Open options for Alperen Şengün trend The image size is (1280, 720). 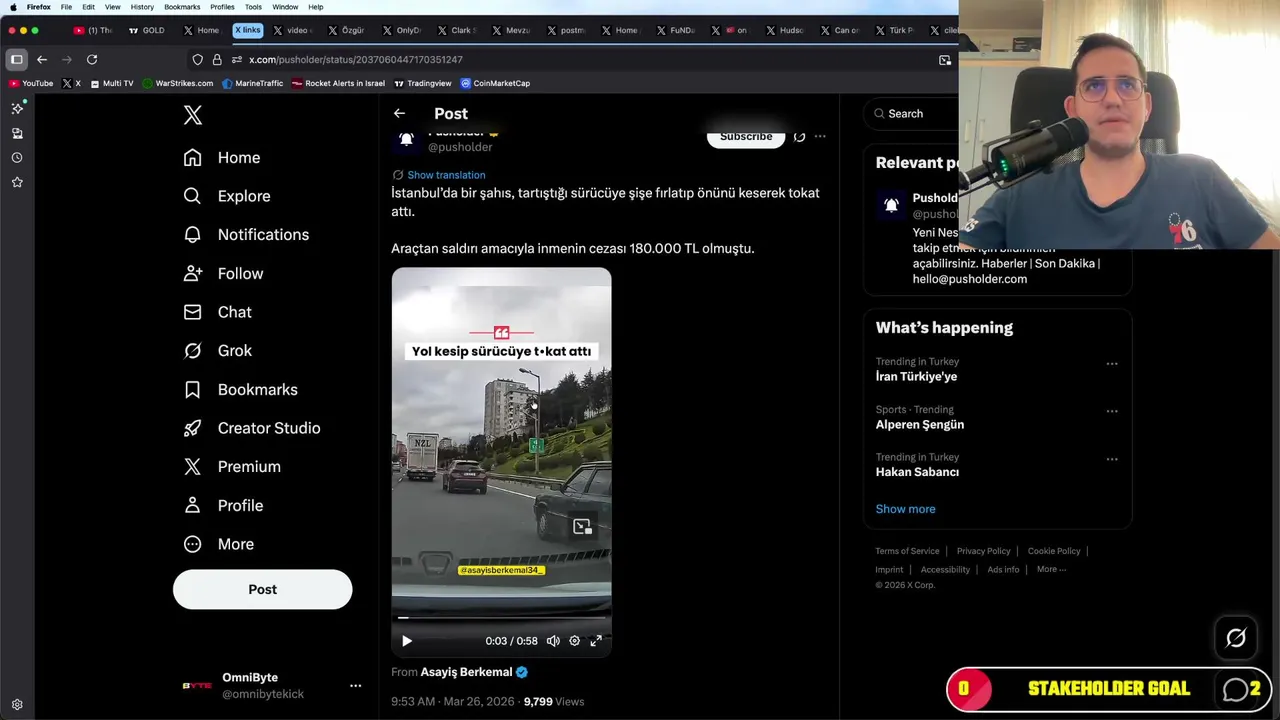[1112, 412]
